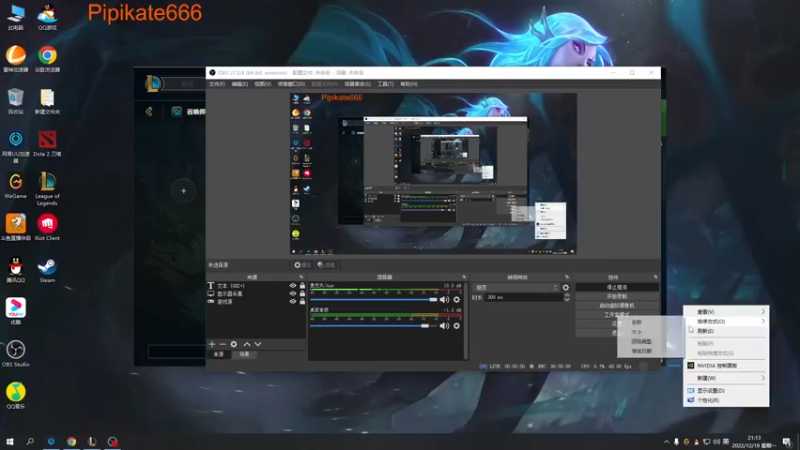Open the OBS 工具(T) menu
The width and height of the screenshot is (800, 450).
[x=385, y=84]
